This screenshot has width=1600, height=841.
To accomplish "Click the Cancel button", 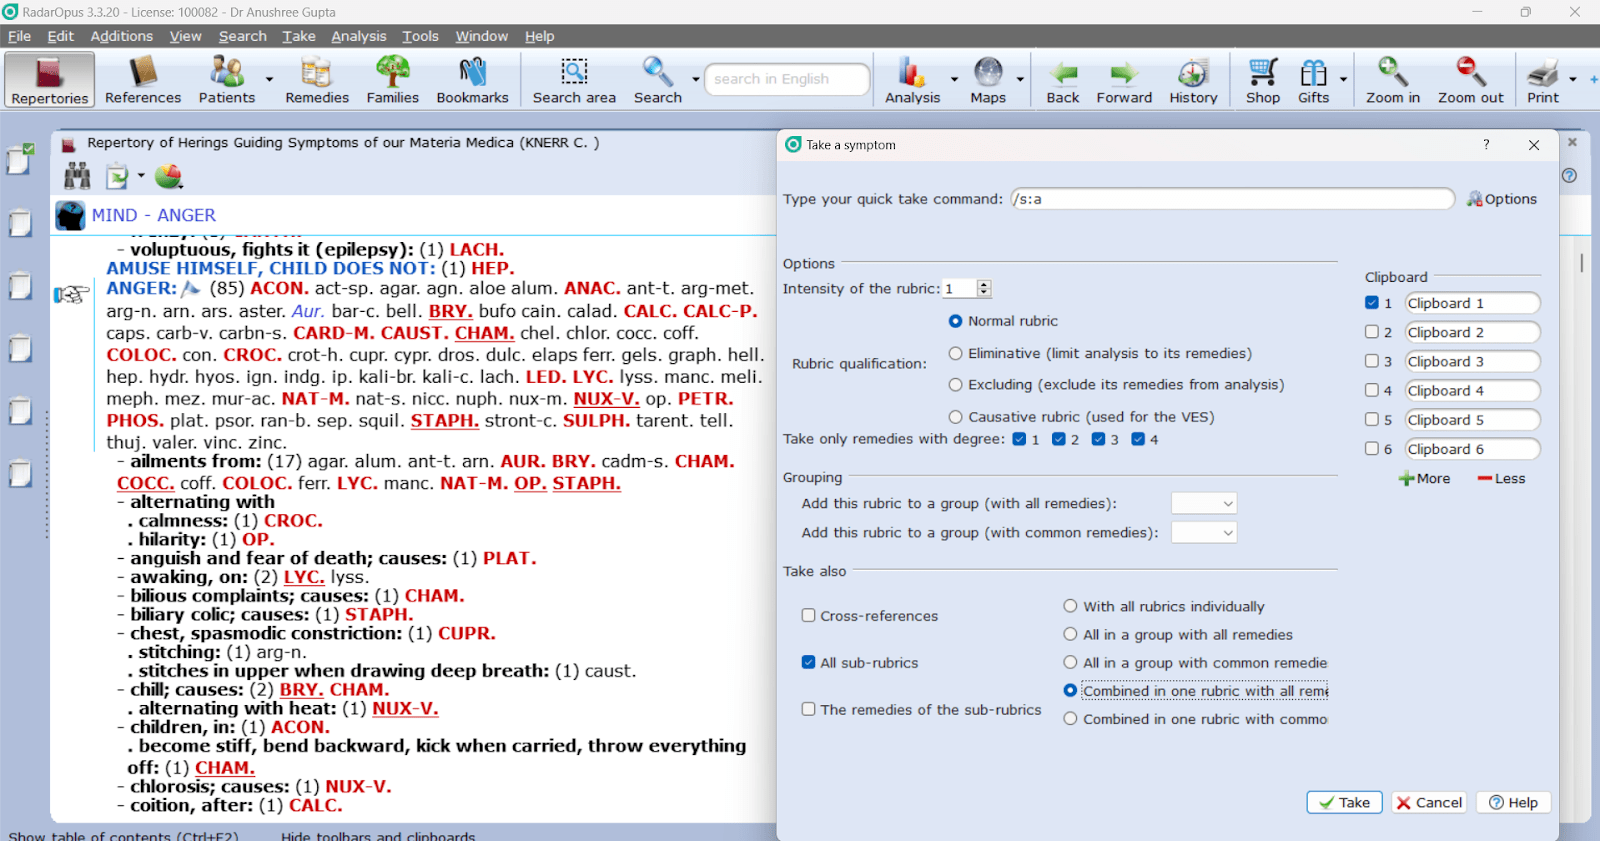I will tap(1429, 802).
